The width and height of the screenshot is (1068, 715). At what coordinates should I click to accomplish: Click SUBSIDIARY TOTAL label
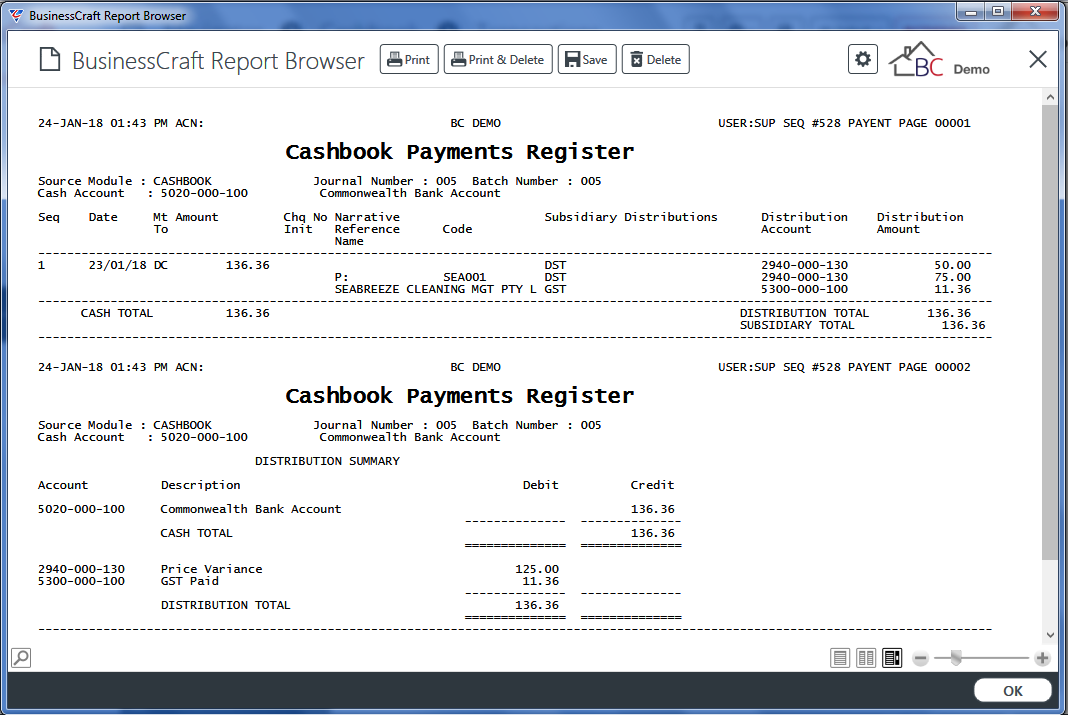[x=797, y=325]
